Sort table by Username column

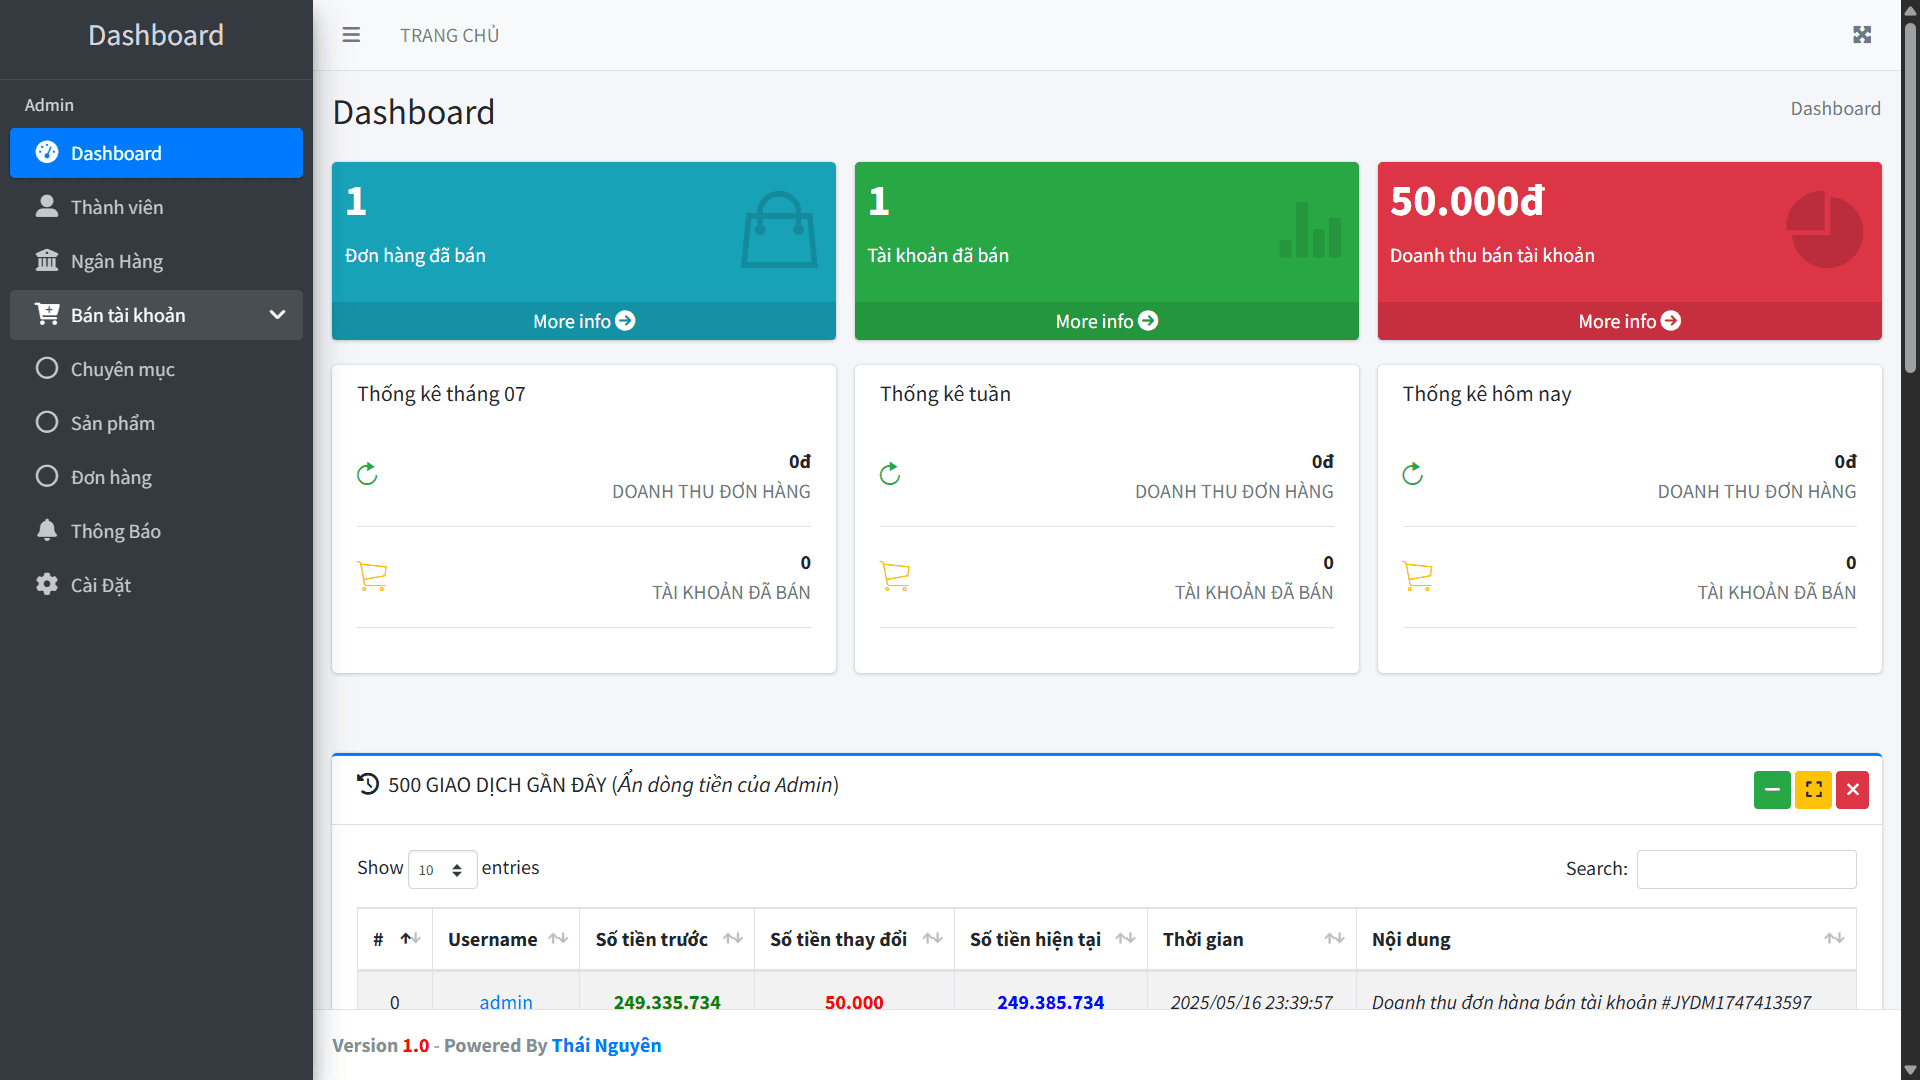click(506, 939)
